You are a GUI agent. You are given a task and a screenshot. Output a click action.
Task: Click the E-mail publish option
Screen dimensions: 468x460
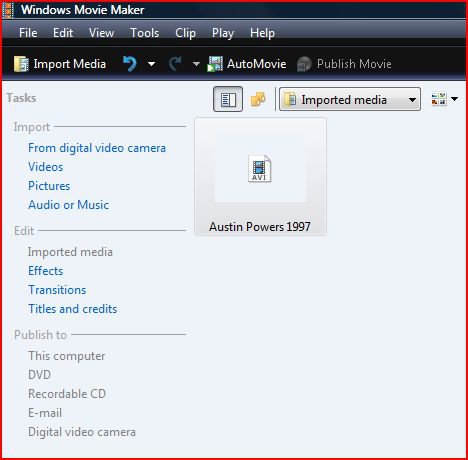(45, 413)
